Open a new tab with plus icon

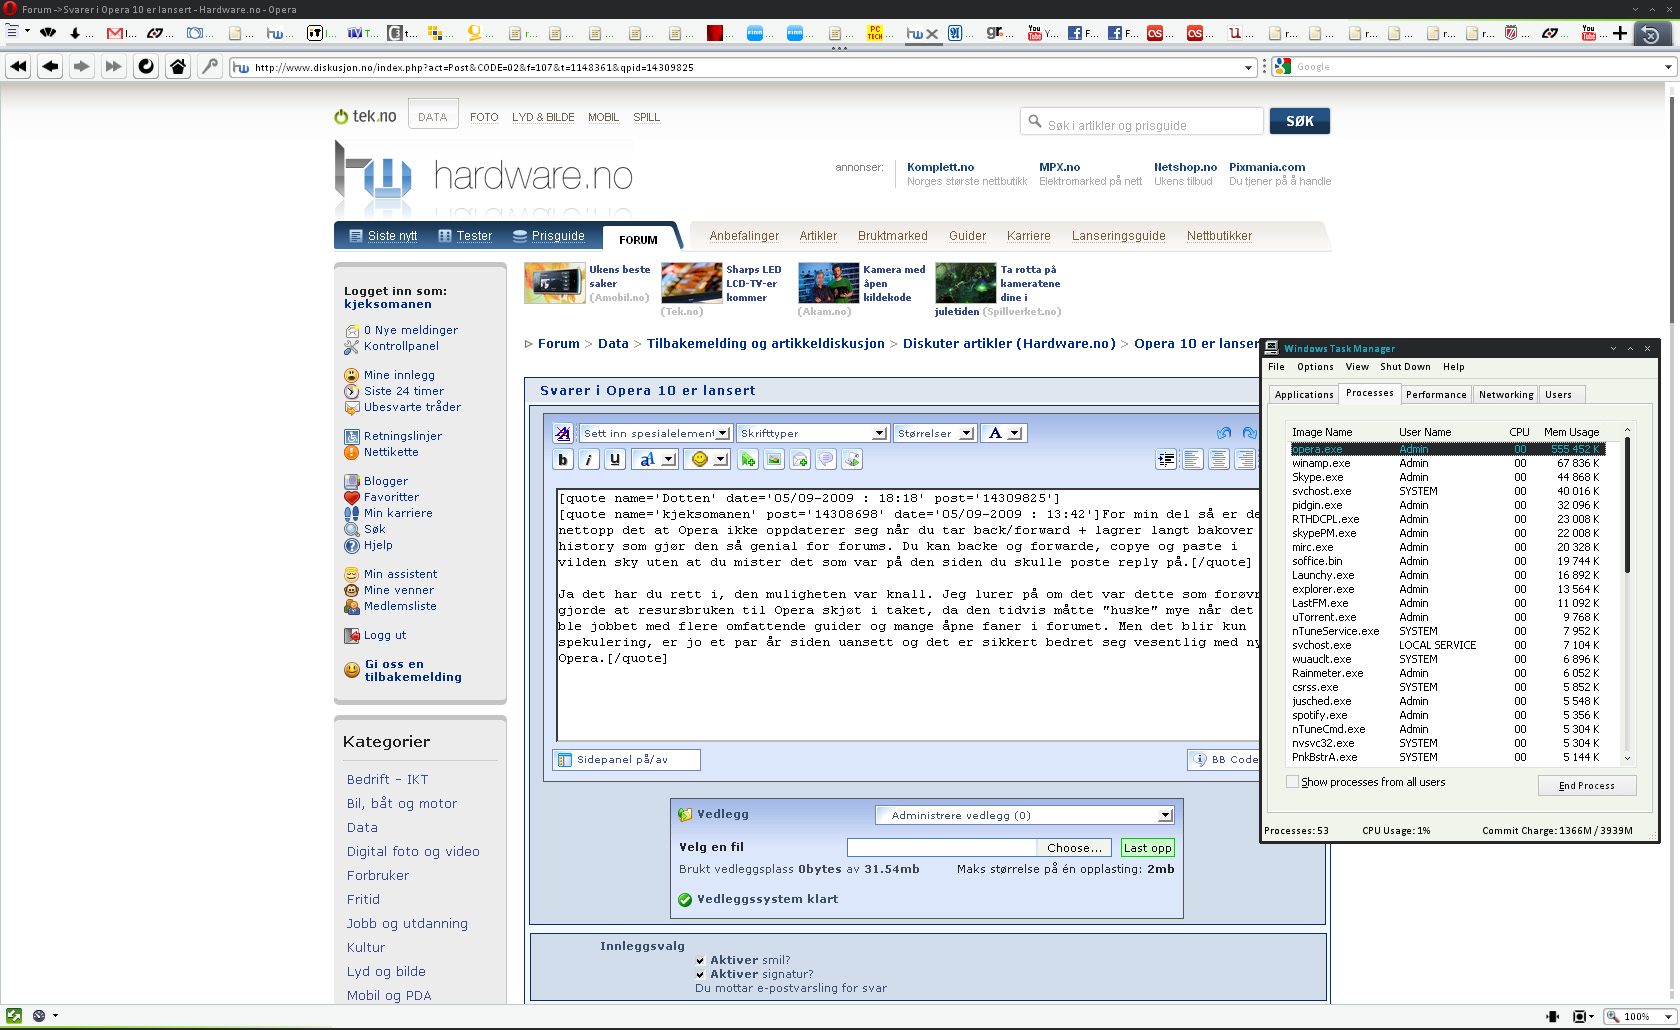1620,33
